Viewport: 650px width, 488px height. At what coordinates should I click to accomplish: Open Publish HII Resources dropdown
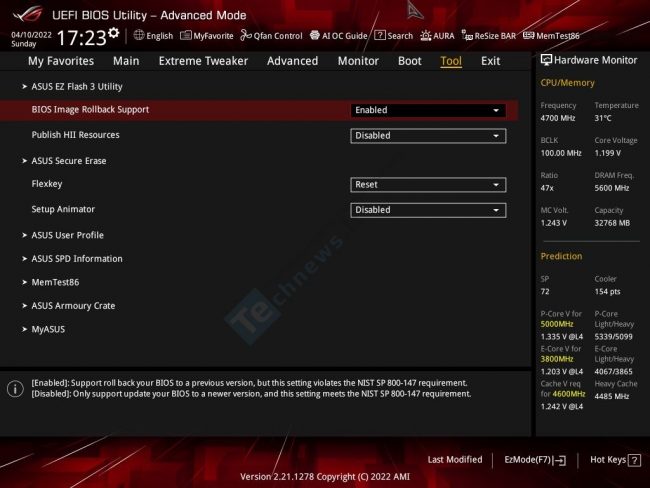pos(428,136)
